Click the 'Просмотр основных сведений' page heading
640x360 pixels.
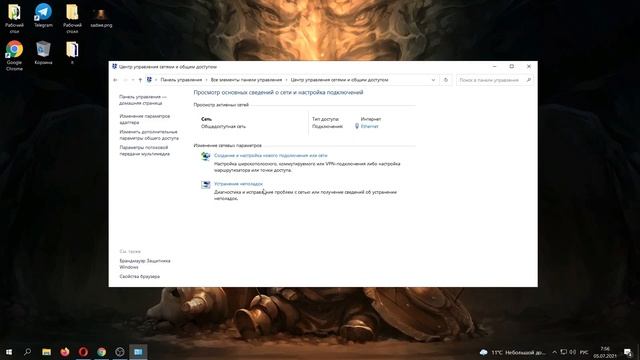coord(278,92)
